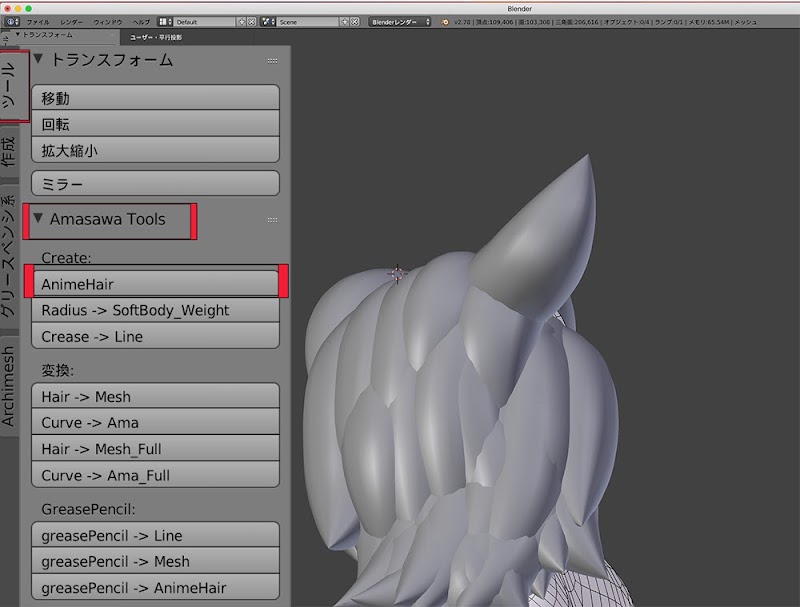Screen dimensions: 800x607
Task: Click the Amasawa Tools panel drag grip icon
Action: 272,220
